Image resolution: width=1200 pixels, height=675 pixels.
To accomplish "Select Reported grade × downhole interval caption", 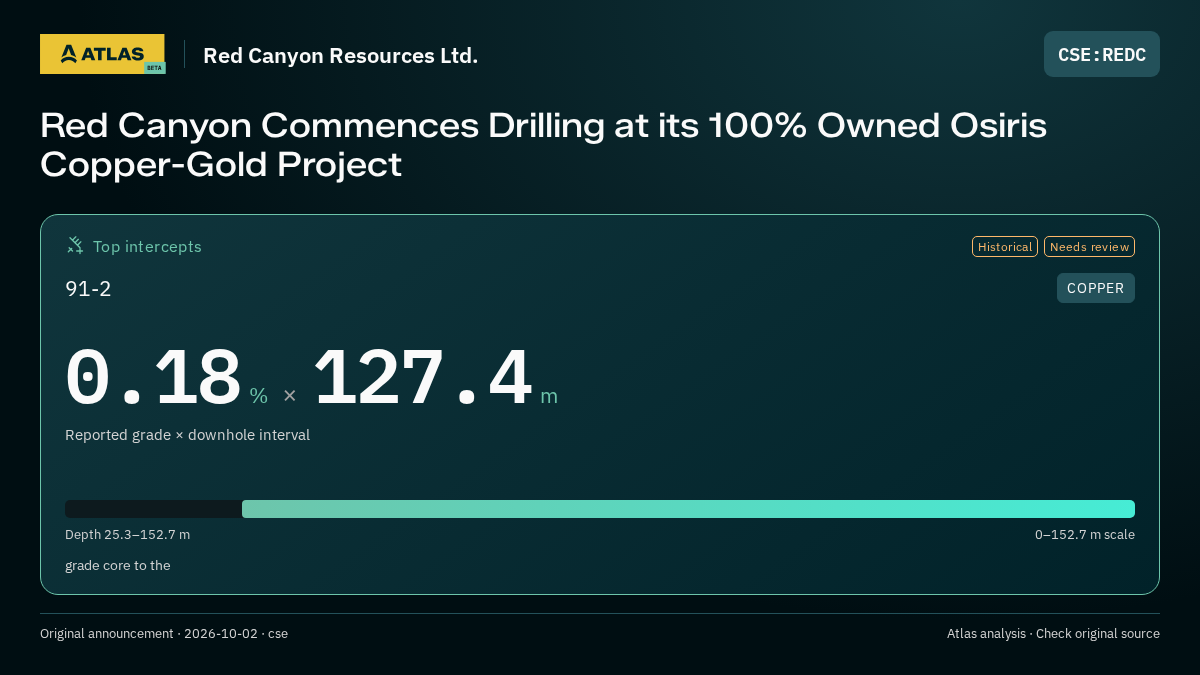I will click(x=187, y=435).
